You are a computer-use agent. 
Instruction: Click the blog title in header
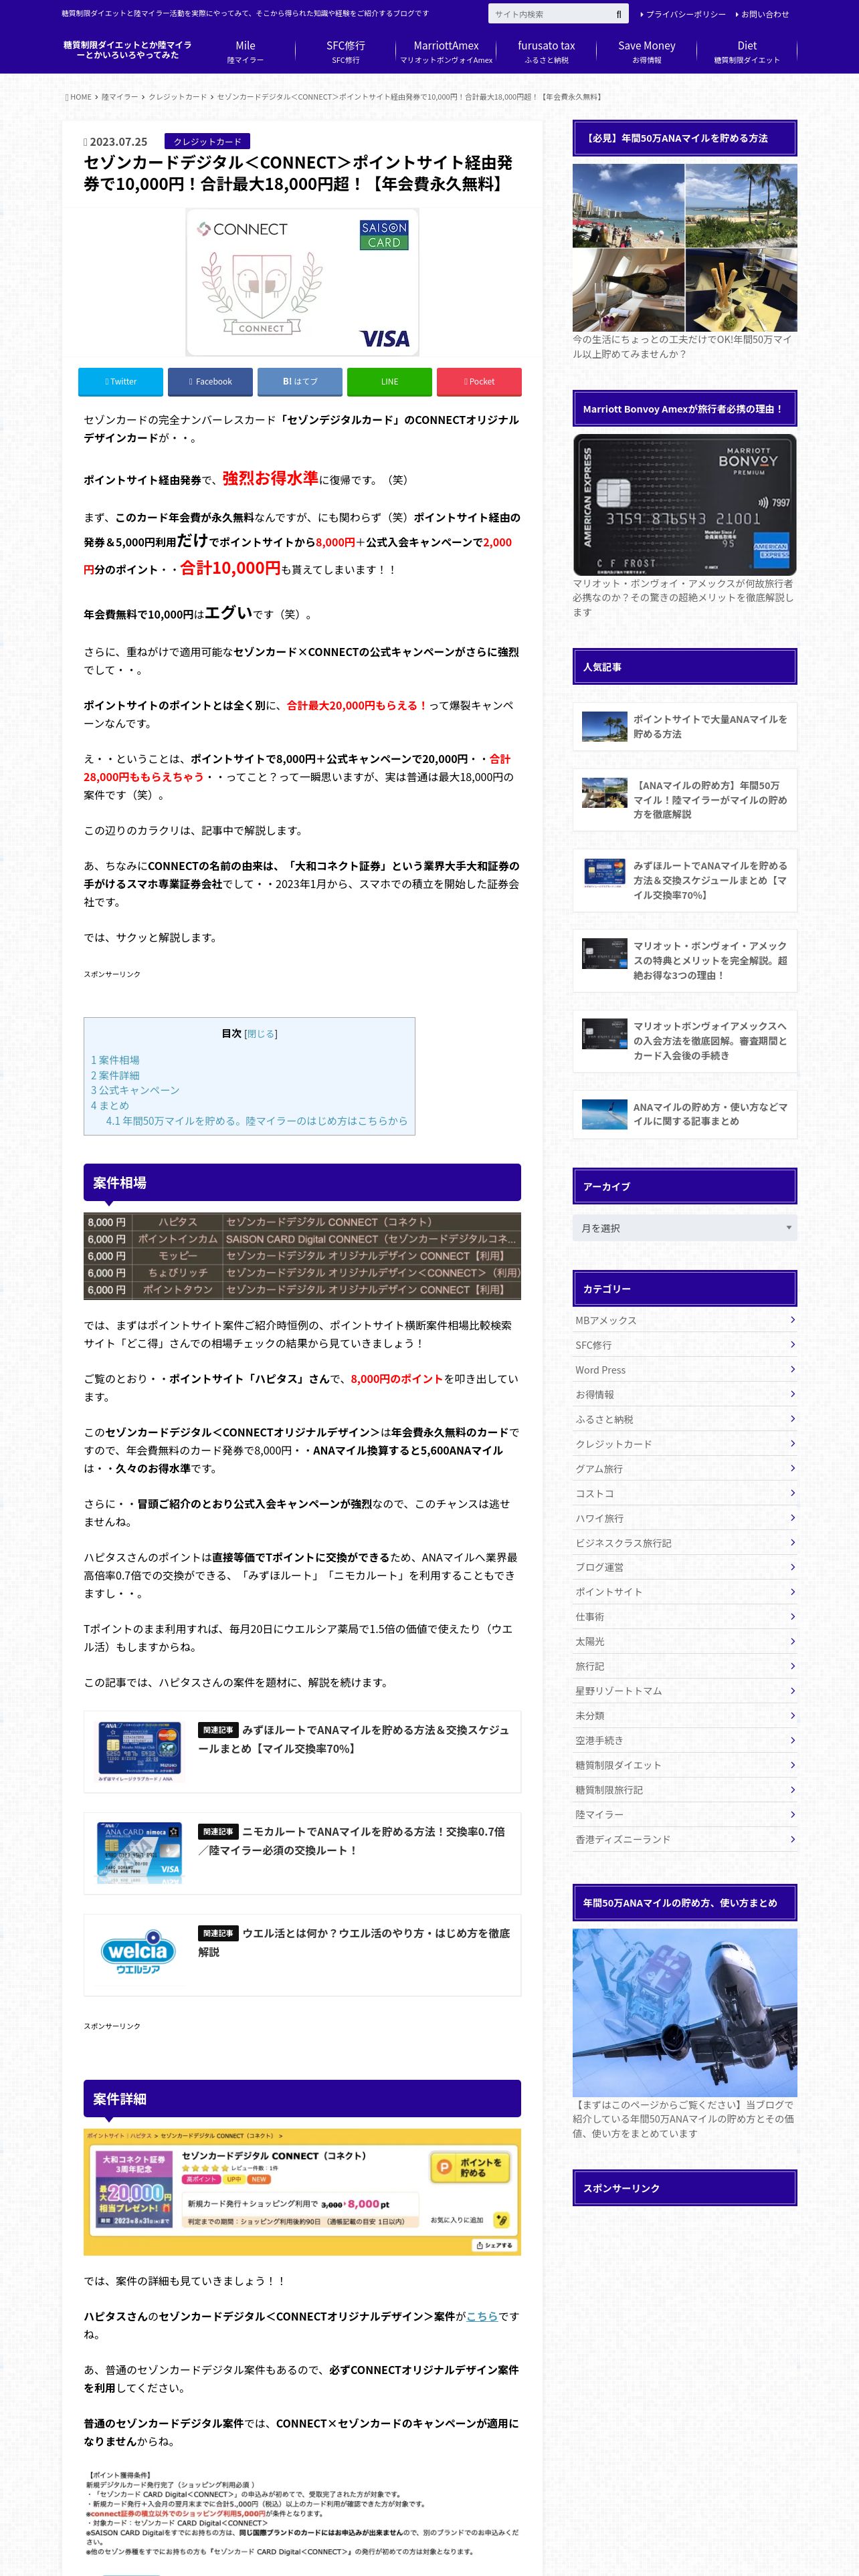[128, 50]
